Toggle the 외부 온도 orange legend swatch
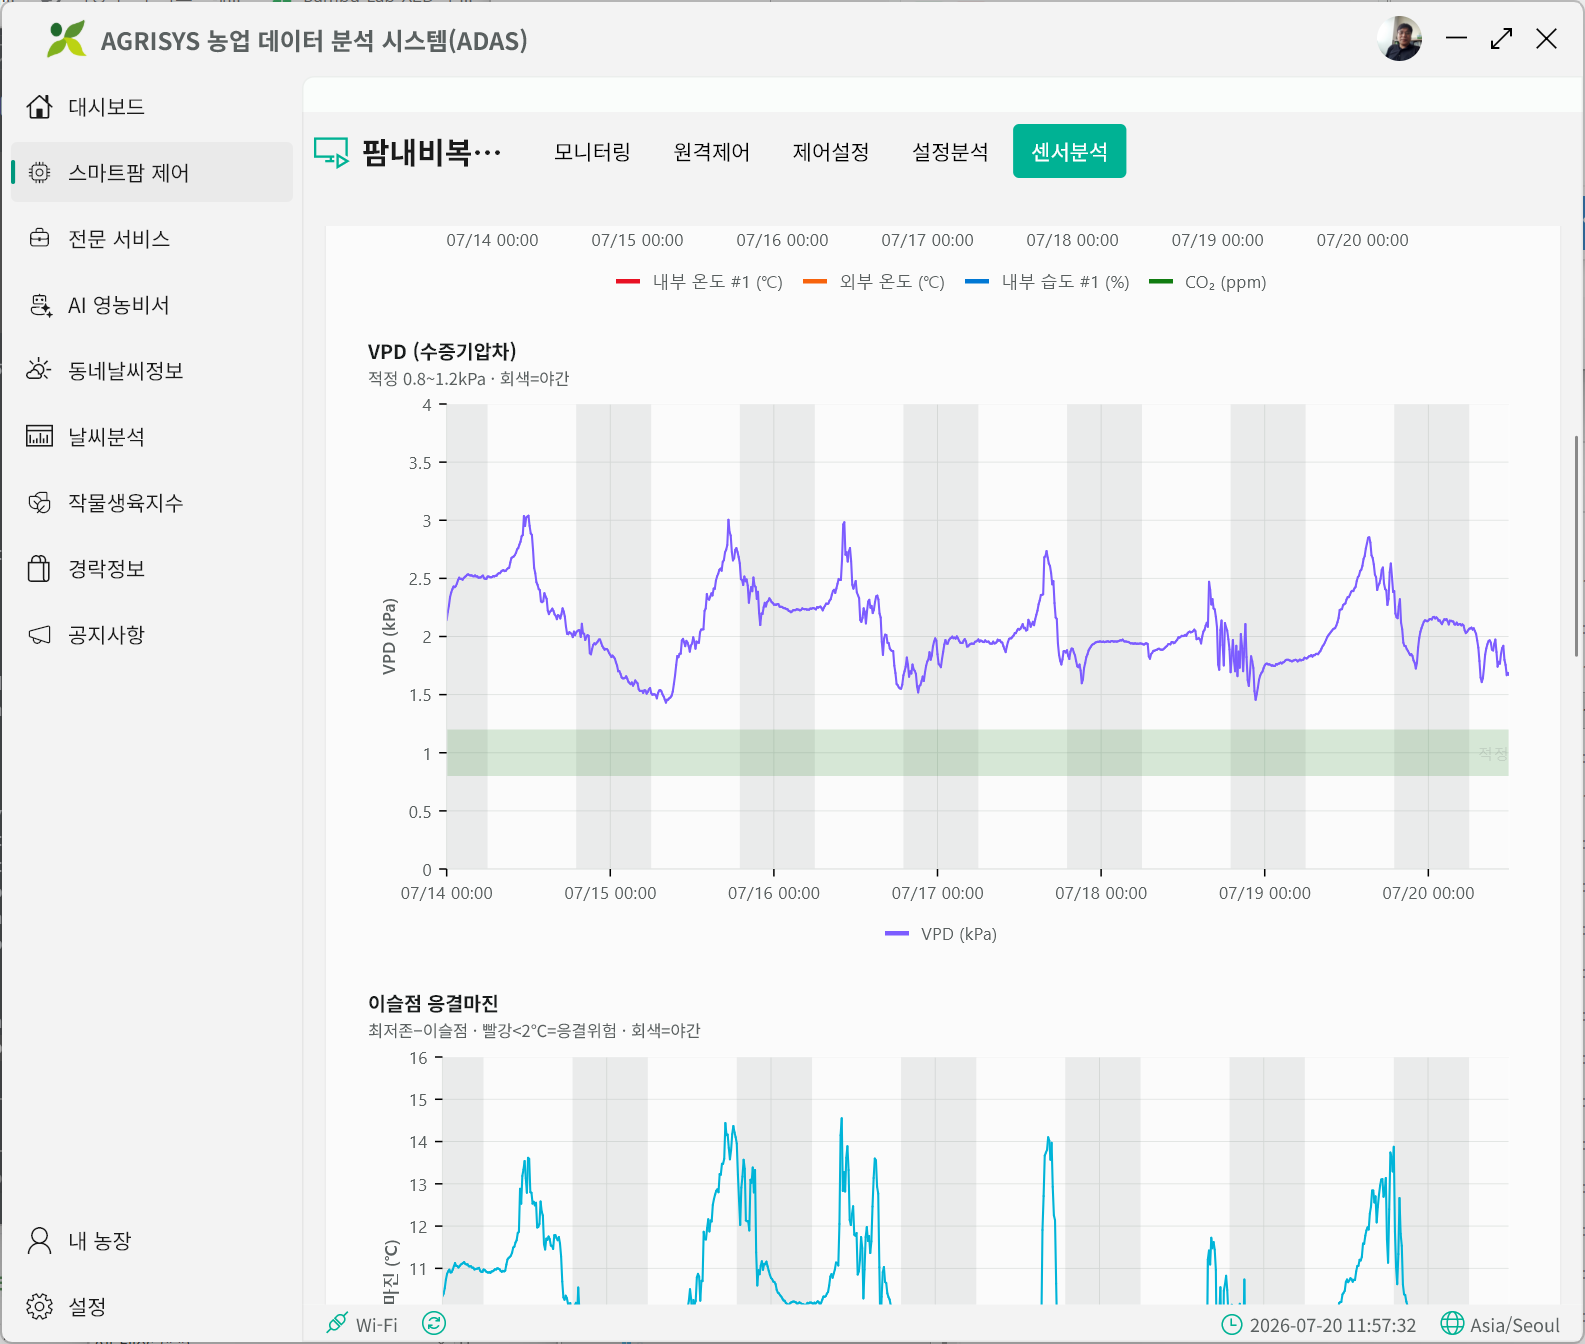 click(815, 282)
